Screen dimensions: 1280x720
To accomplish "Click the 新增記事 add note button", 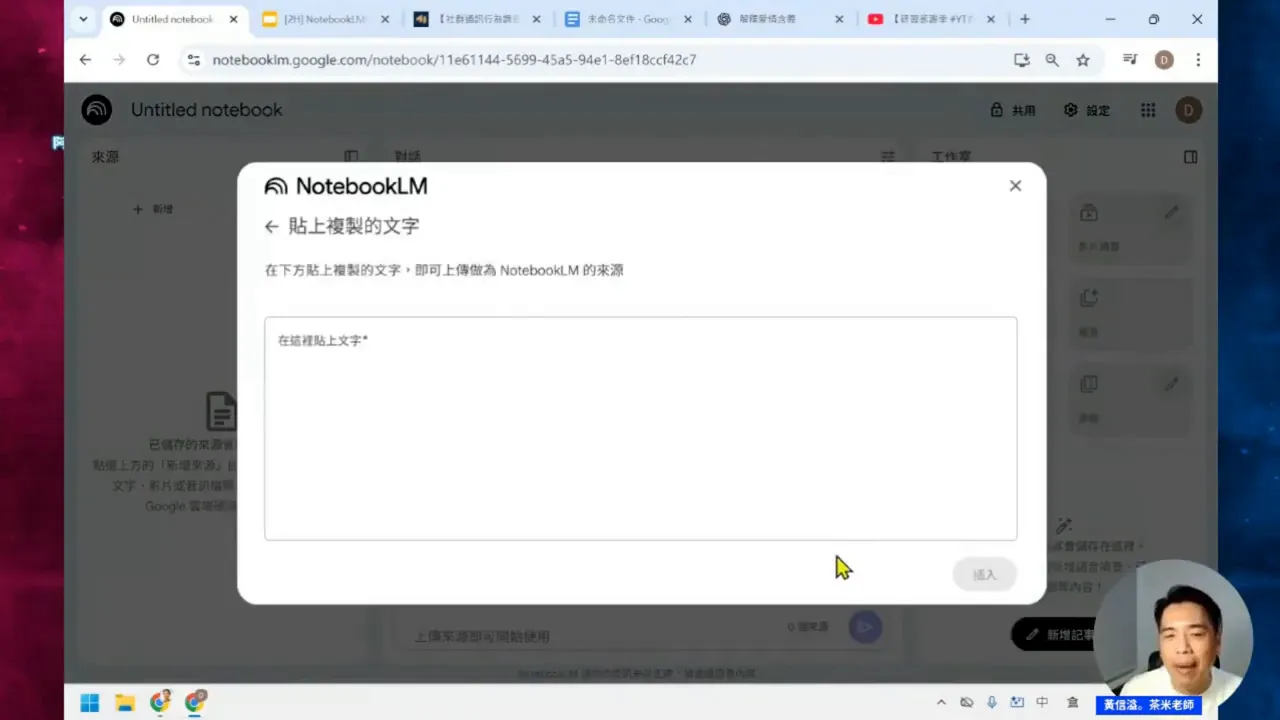I will point(1055,634).
